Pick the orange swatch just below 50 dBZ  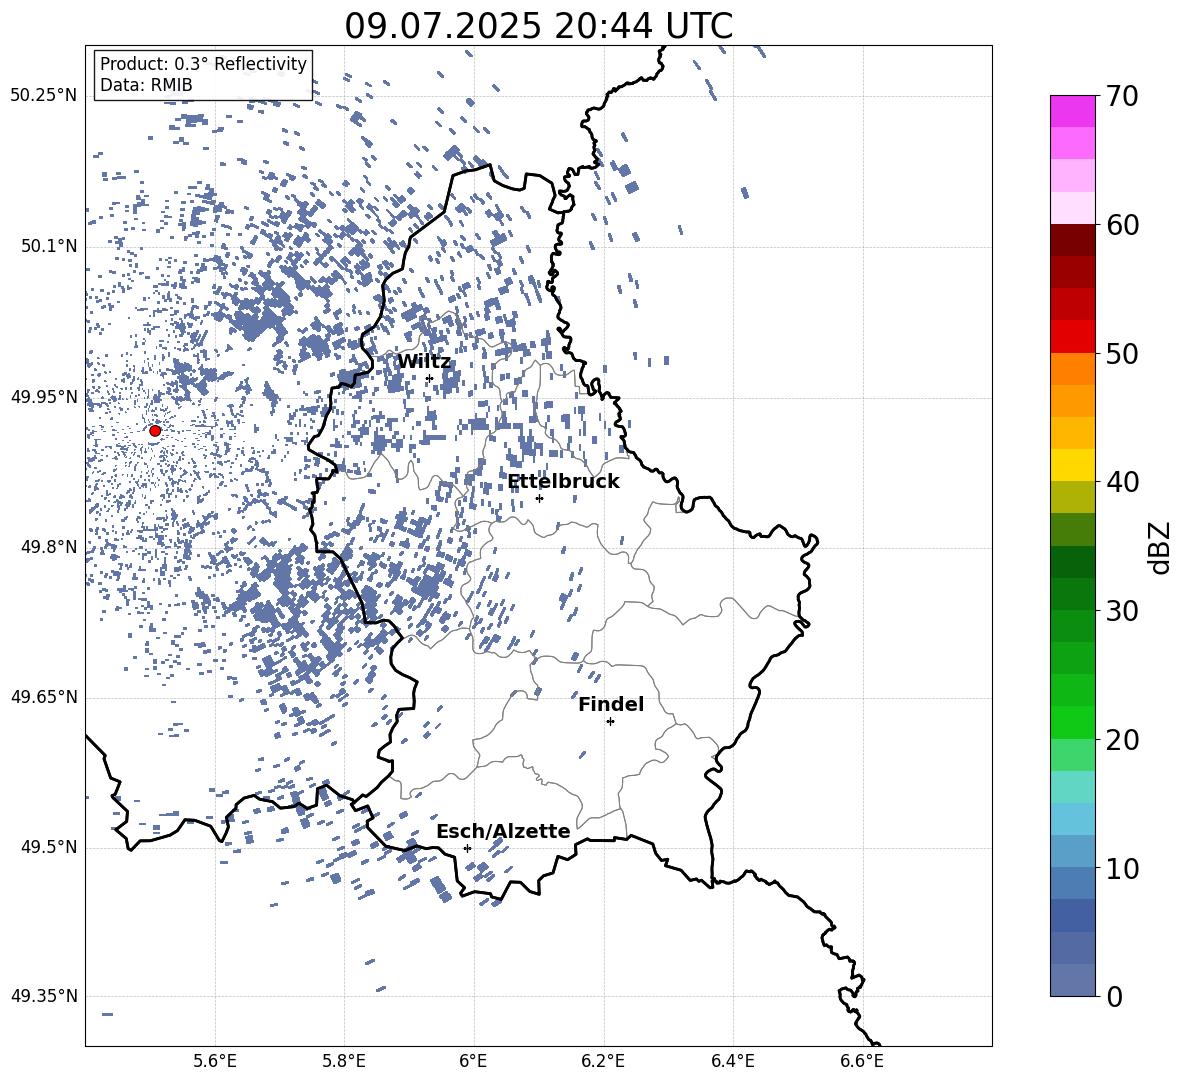pos(1073,369)
